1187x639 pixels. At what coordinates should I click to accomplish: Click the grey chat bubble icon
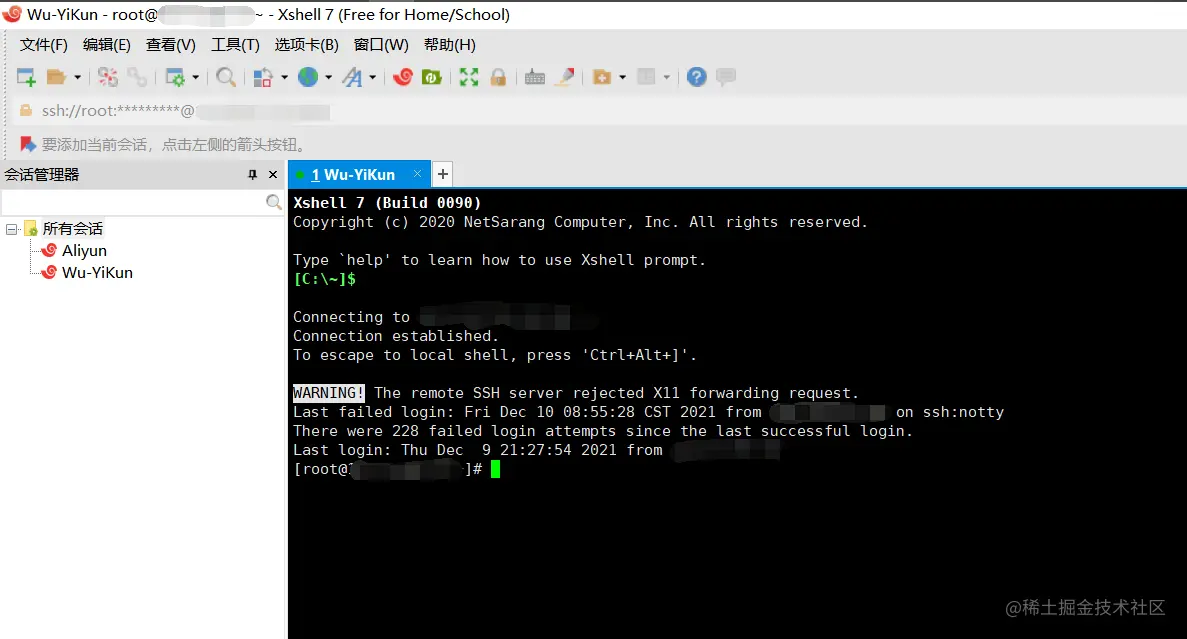(725, 76)
